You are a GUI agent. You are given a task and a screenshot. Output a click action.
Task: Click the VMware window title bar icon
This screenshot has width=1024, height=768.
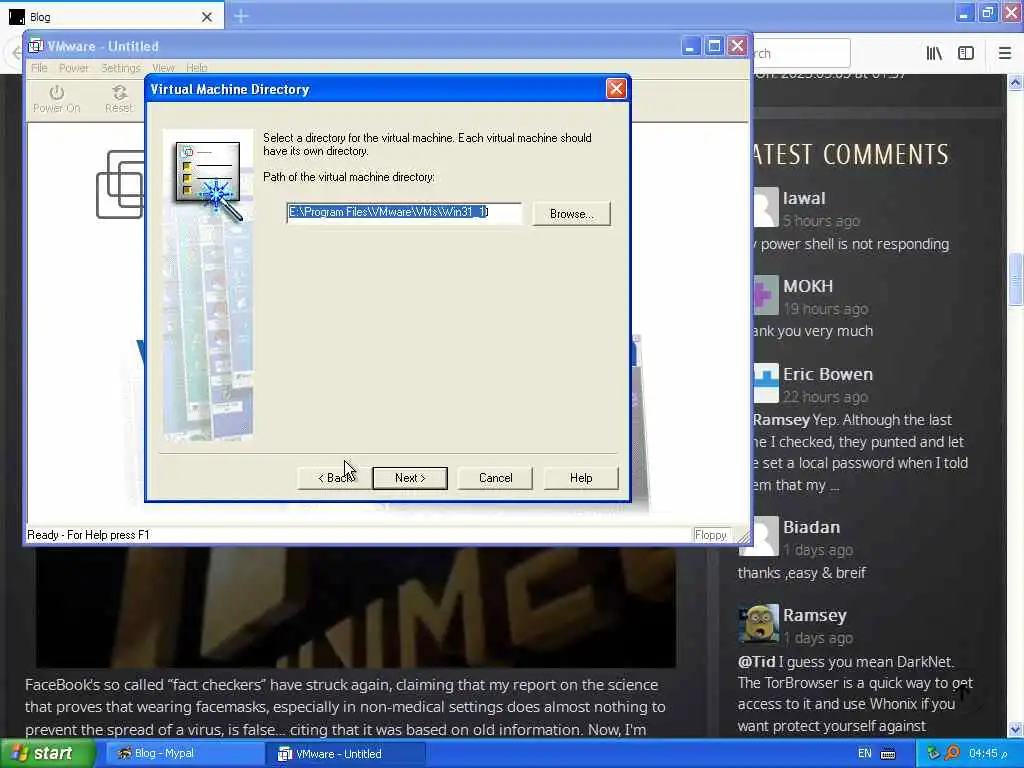click(35, 46)
